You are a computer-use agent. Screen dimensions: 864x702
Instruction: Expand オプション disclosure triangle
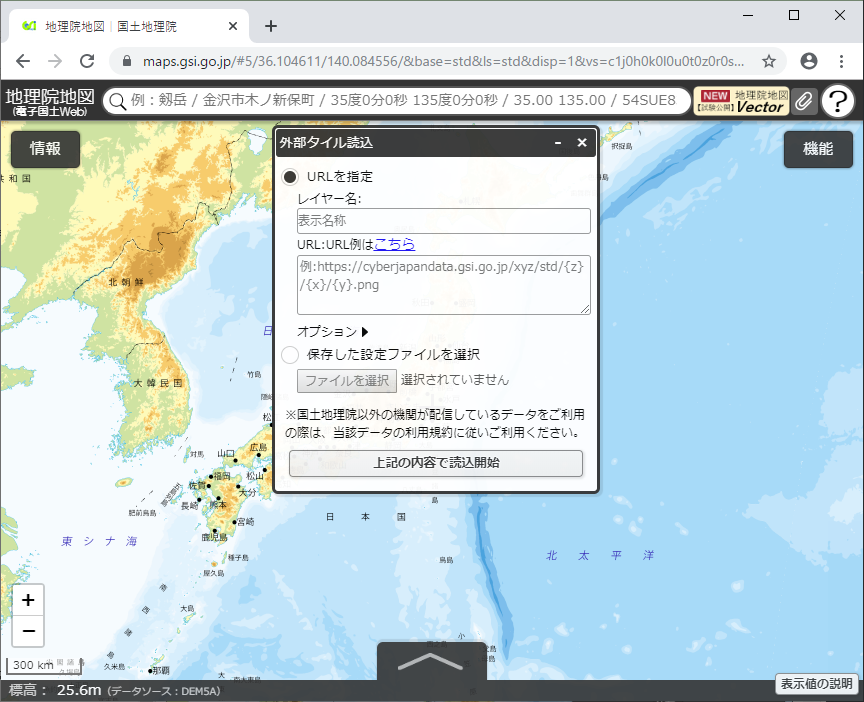(365, 332)
